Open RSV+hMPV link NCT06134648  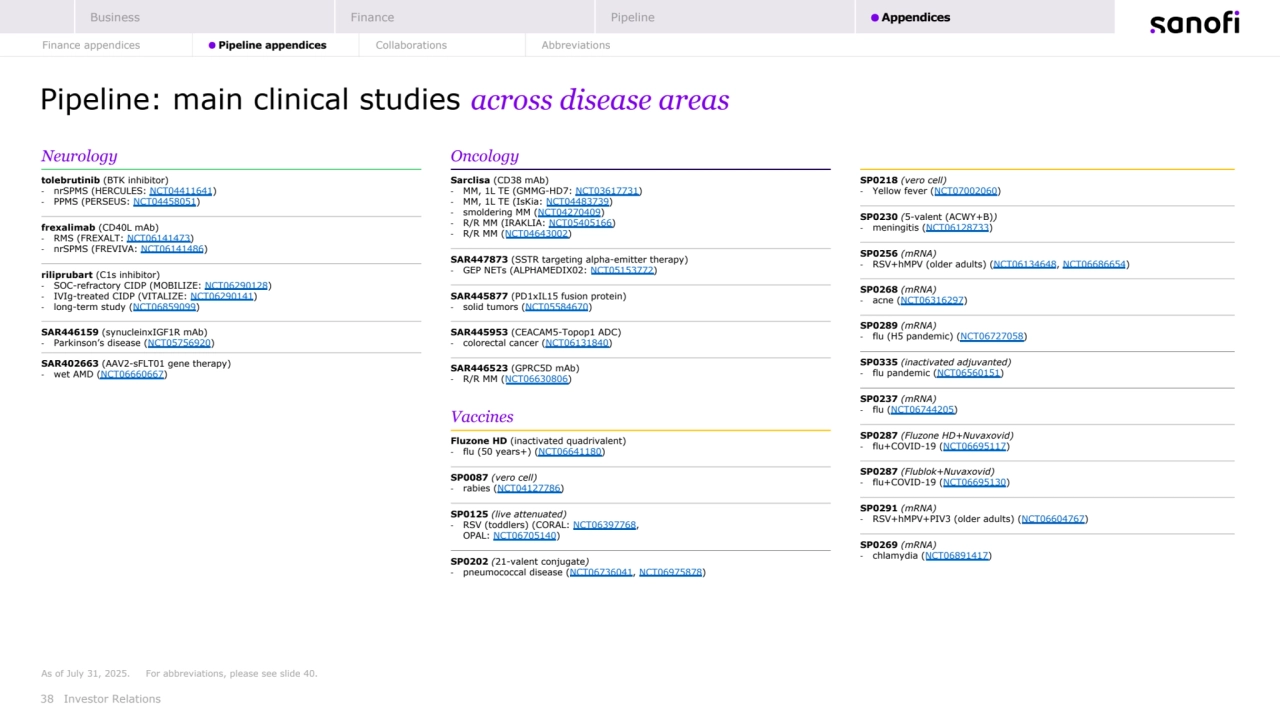click(1025, 265)
